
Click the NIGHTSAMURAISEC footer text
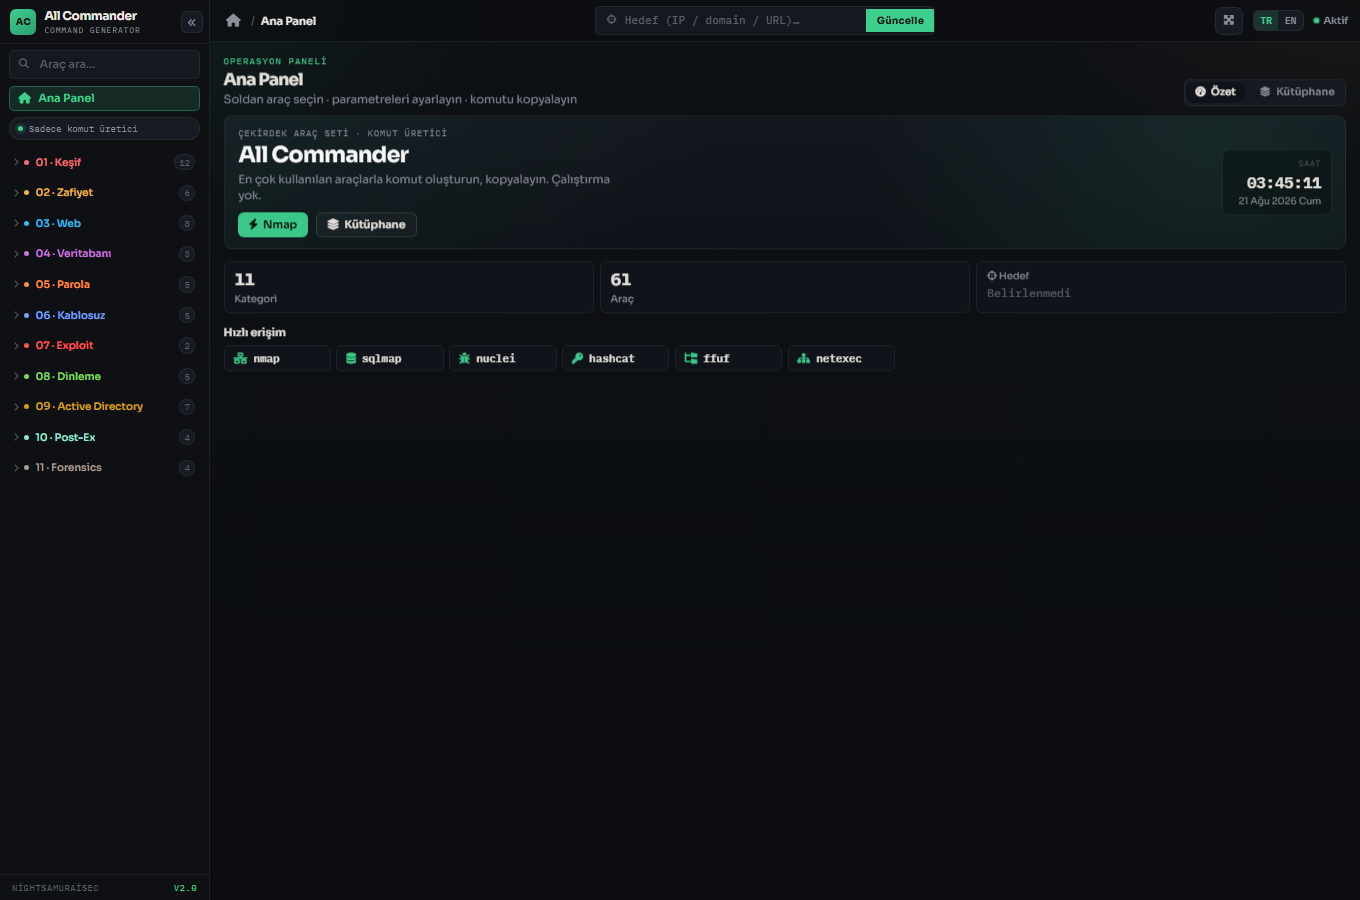(55, 888)
